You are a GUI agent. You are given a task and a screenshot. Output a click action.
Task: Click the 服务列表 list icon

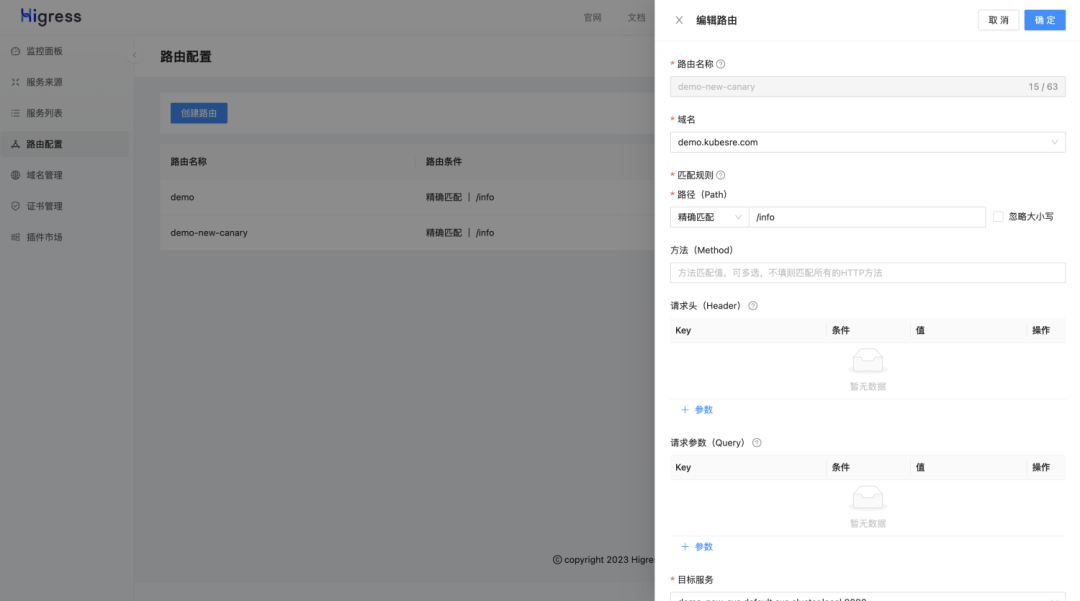tap(15, 113)
